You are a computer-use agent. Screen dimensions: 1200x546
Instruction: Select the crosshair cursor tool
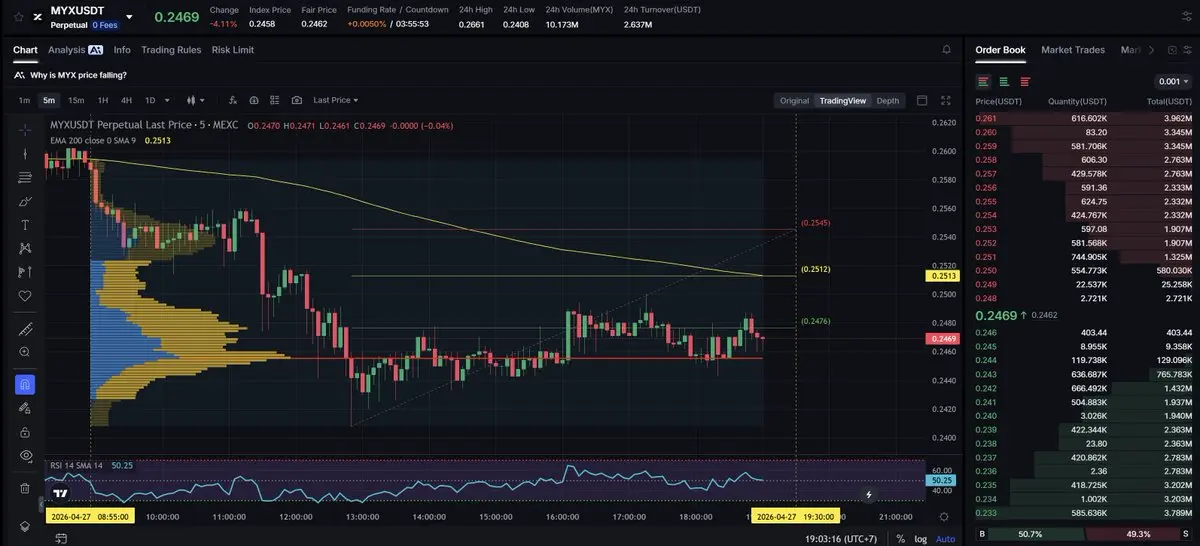[x=24, y=130]
